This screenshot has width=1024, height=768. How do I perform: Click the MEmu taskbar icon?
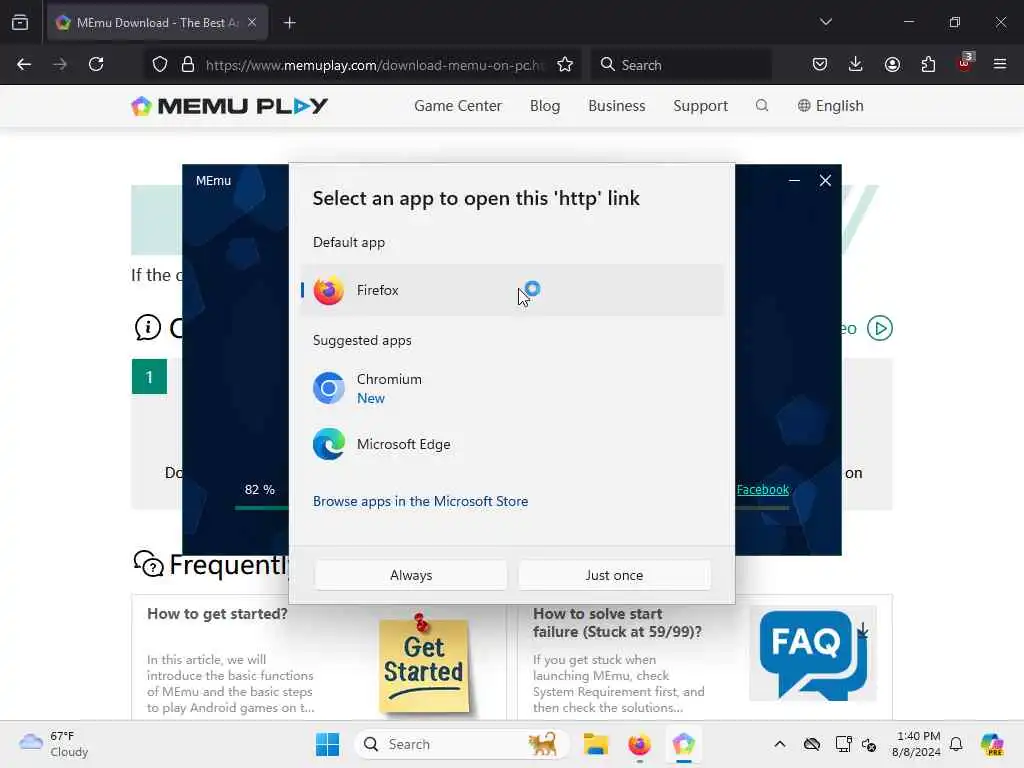[683, 744]
